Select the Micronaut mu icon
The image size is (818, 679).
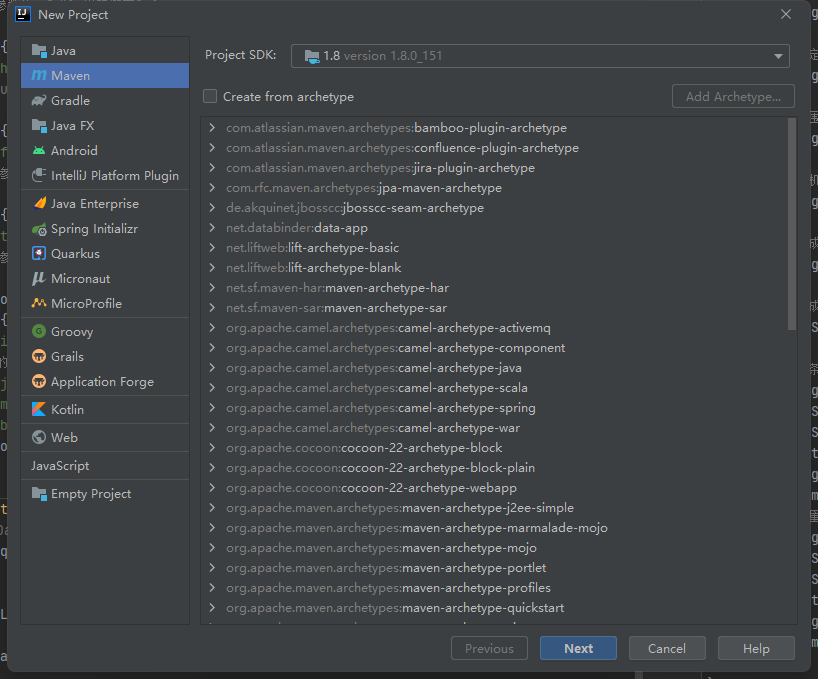(x=39, y=279)
